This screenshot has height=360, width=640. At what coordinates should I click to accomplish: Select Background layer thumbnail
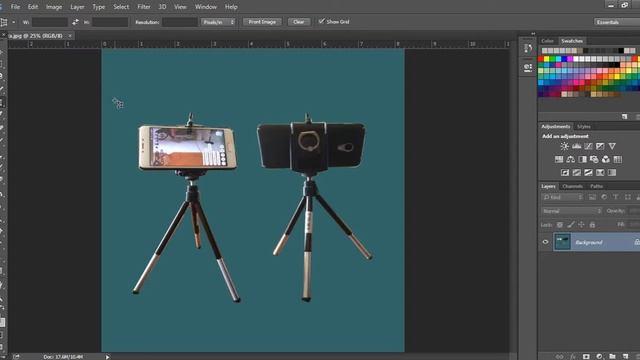tap(562, 242)
